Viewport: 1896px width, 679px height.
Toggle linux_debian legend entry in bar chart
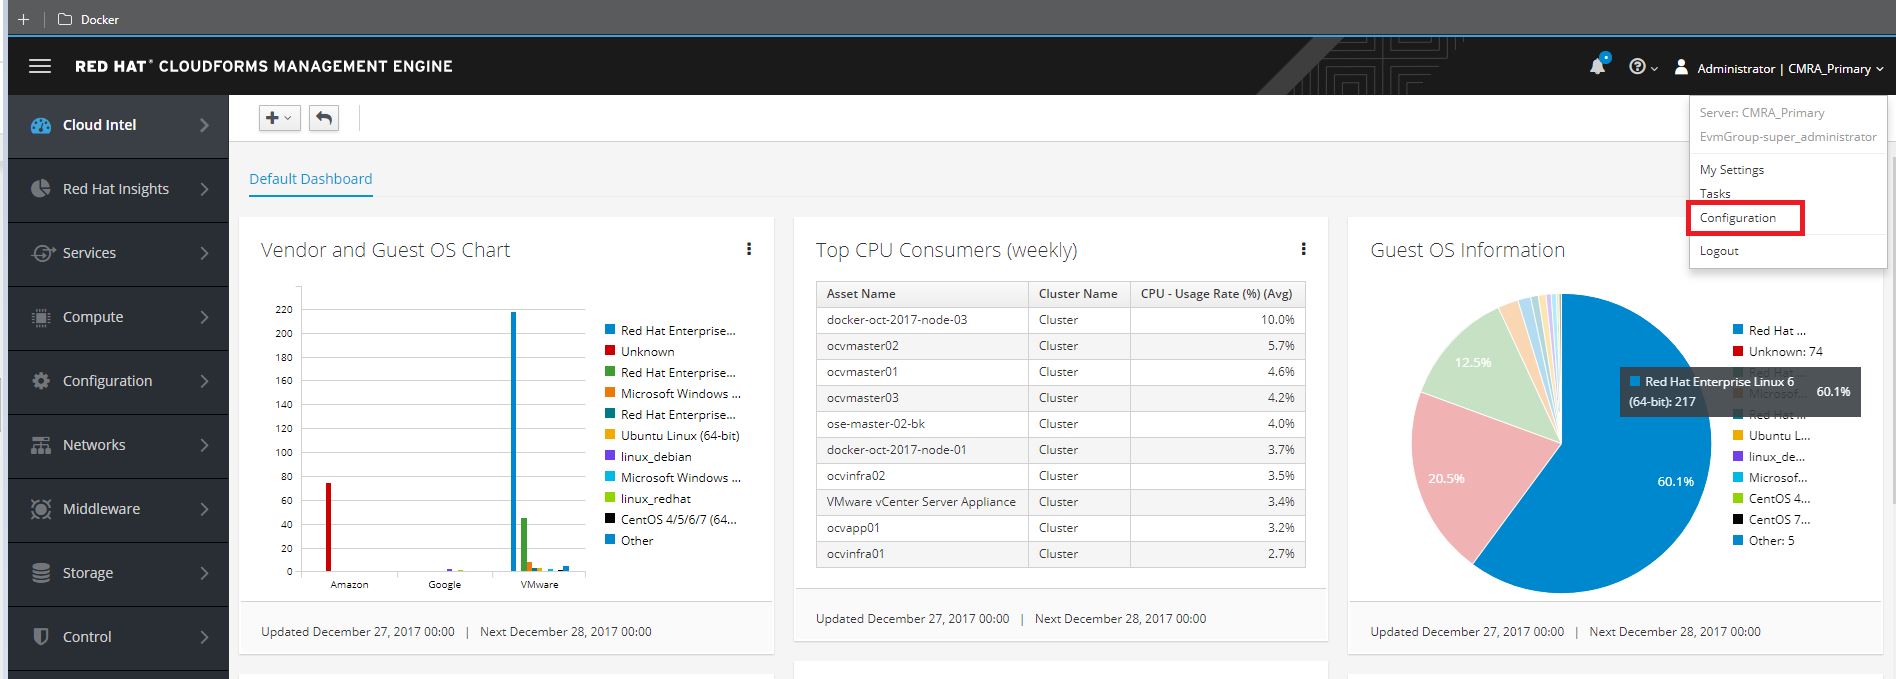click(648, 457)
